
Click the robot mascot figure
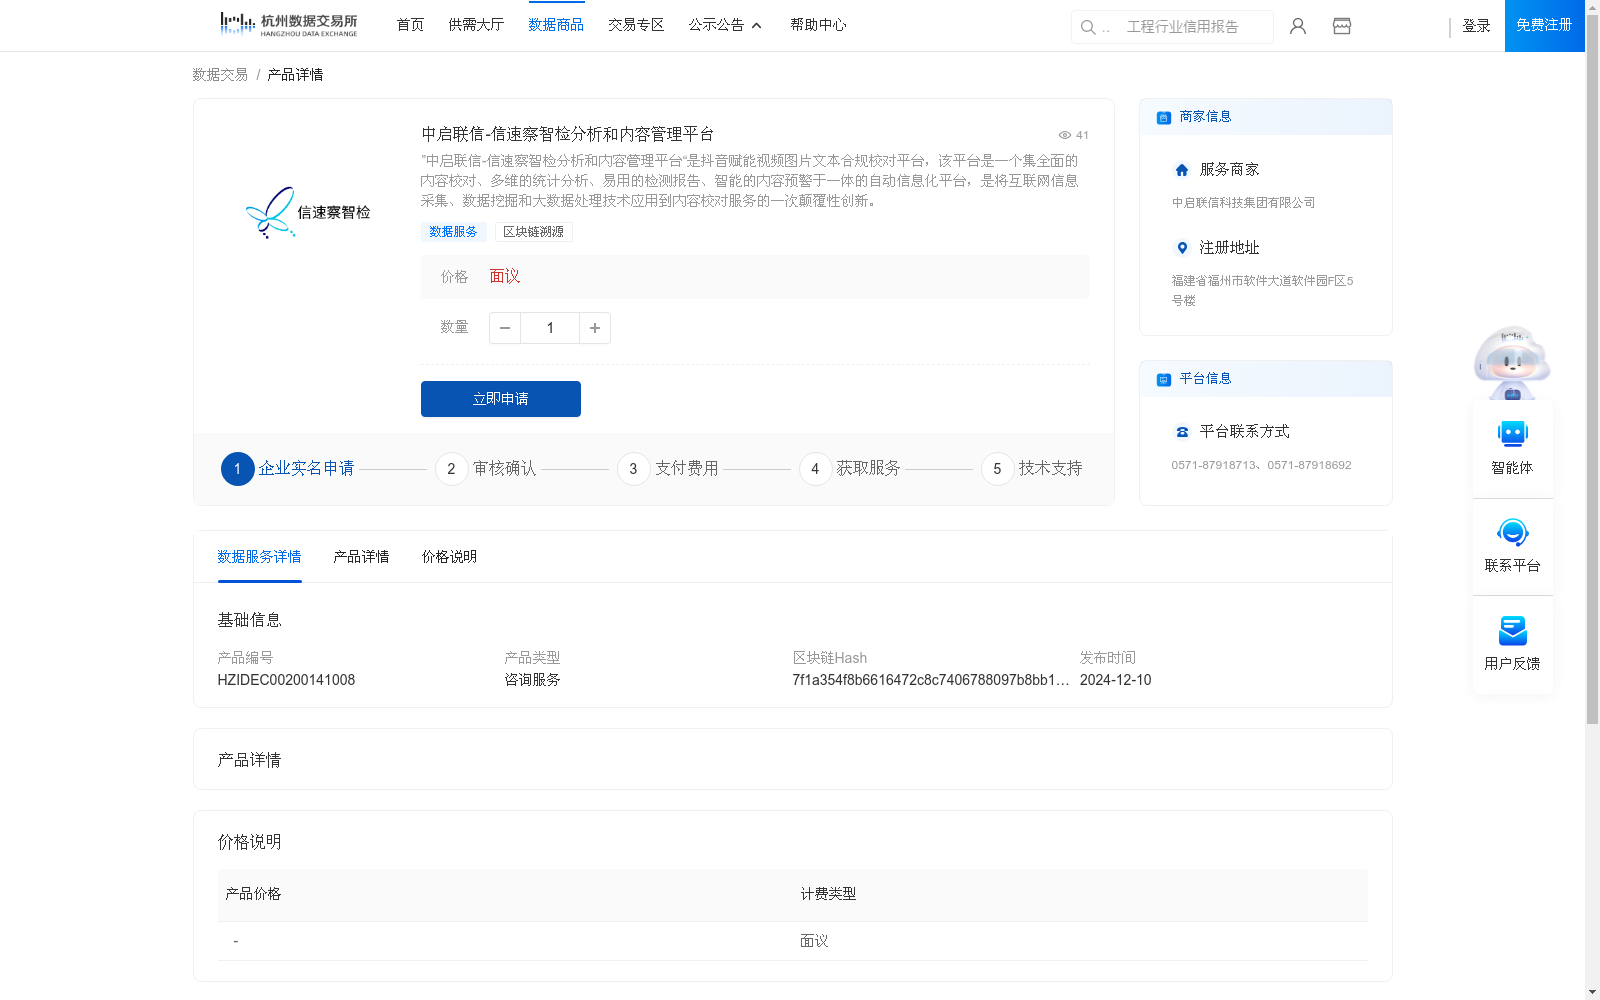coord(1512,362)
